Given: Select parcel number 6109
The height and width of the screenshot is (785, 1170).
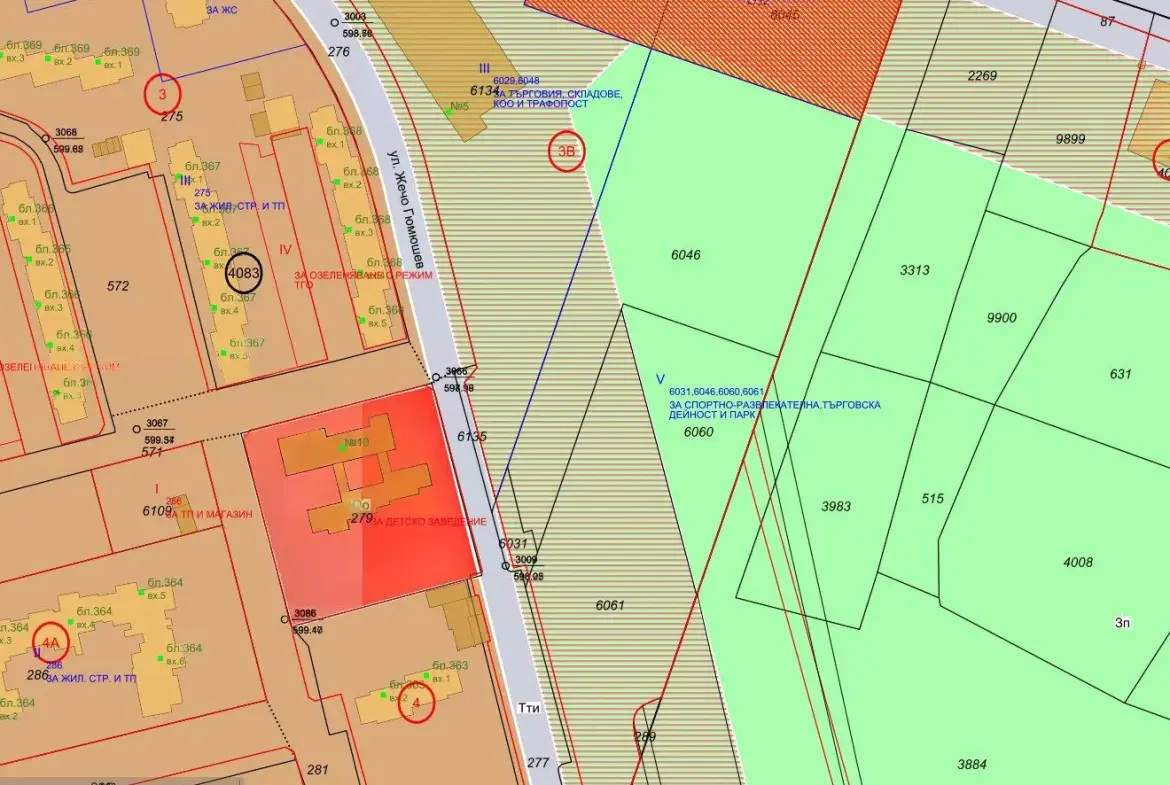Looking at the screenshot, I should tap(157, 511).
